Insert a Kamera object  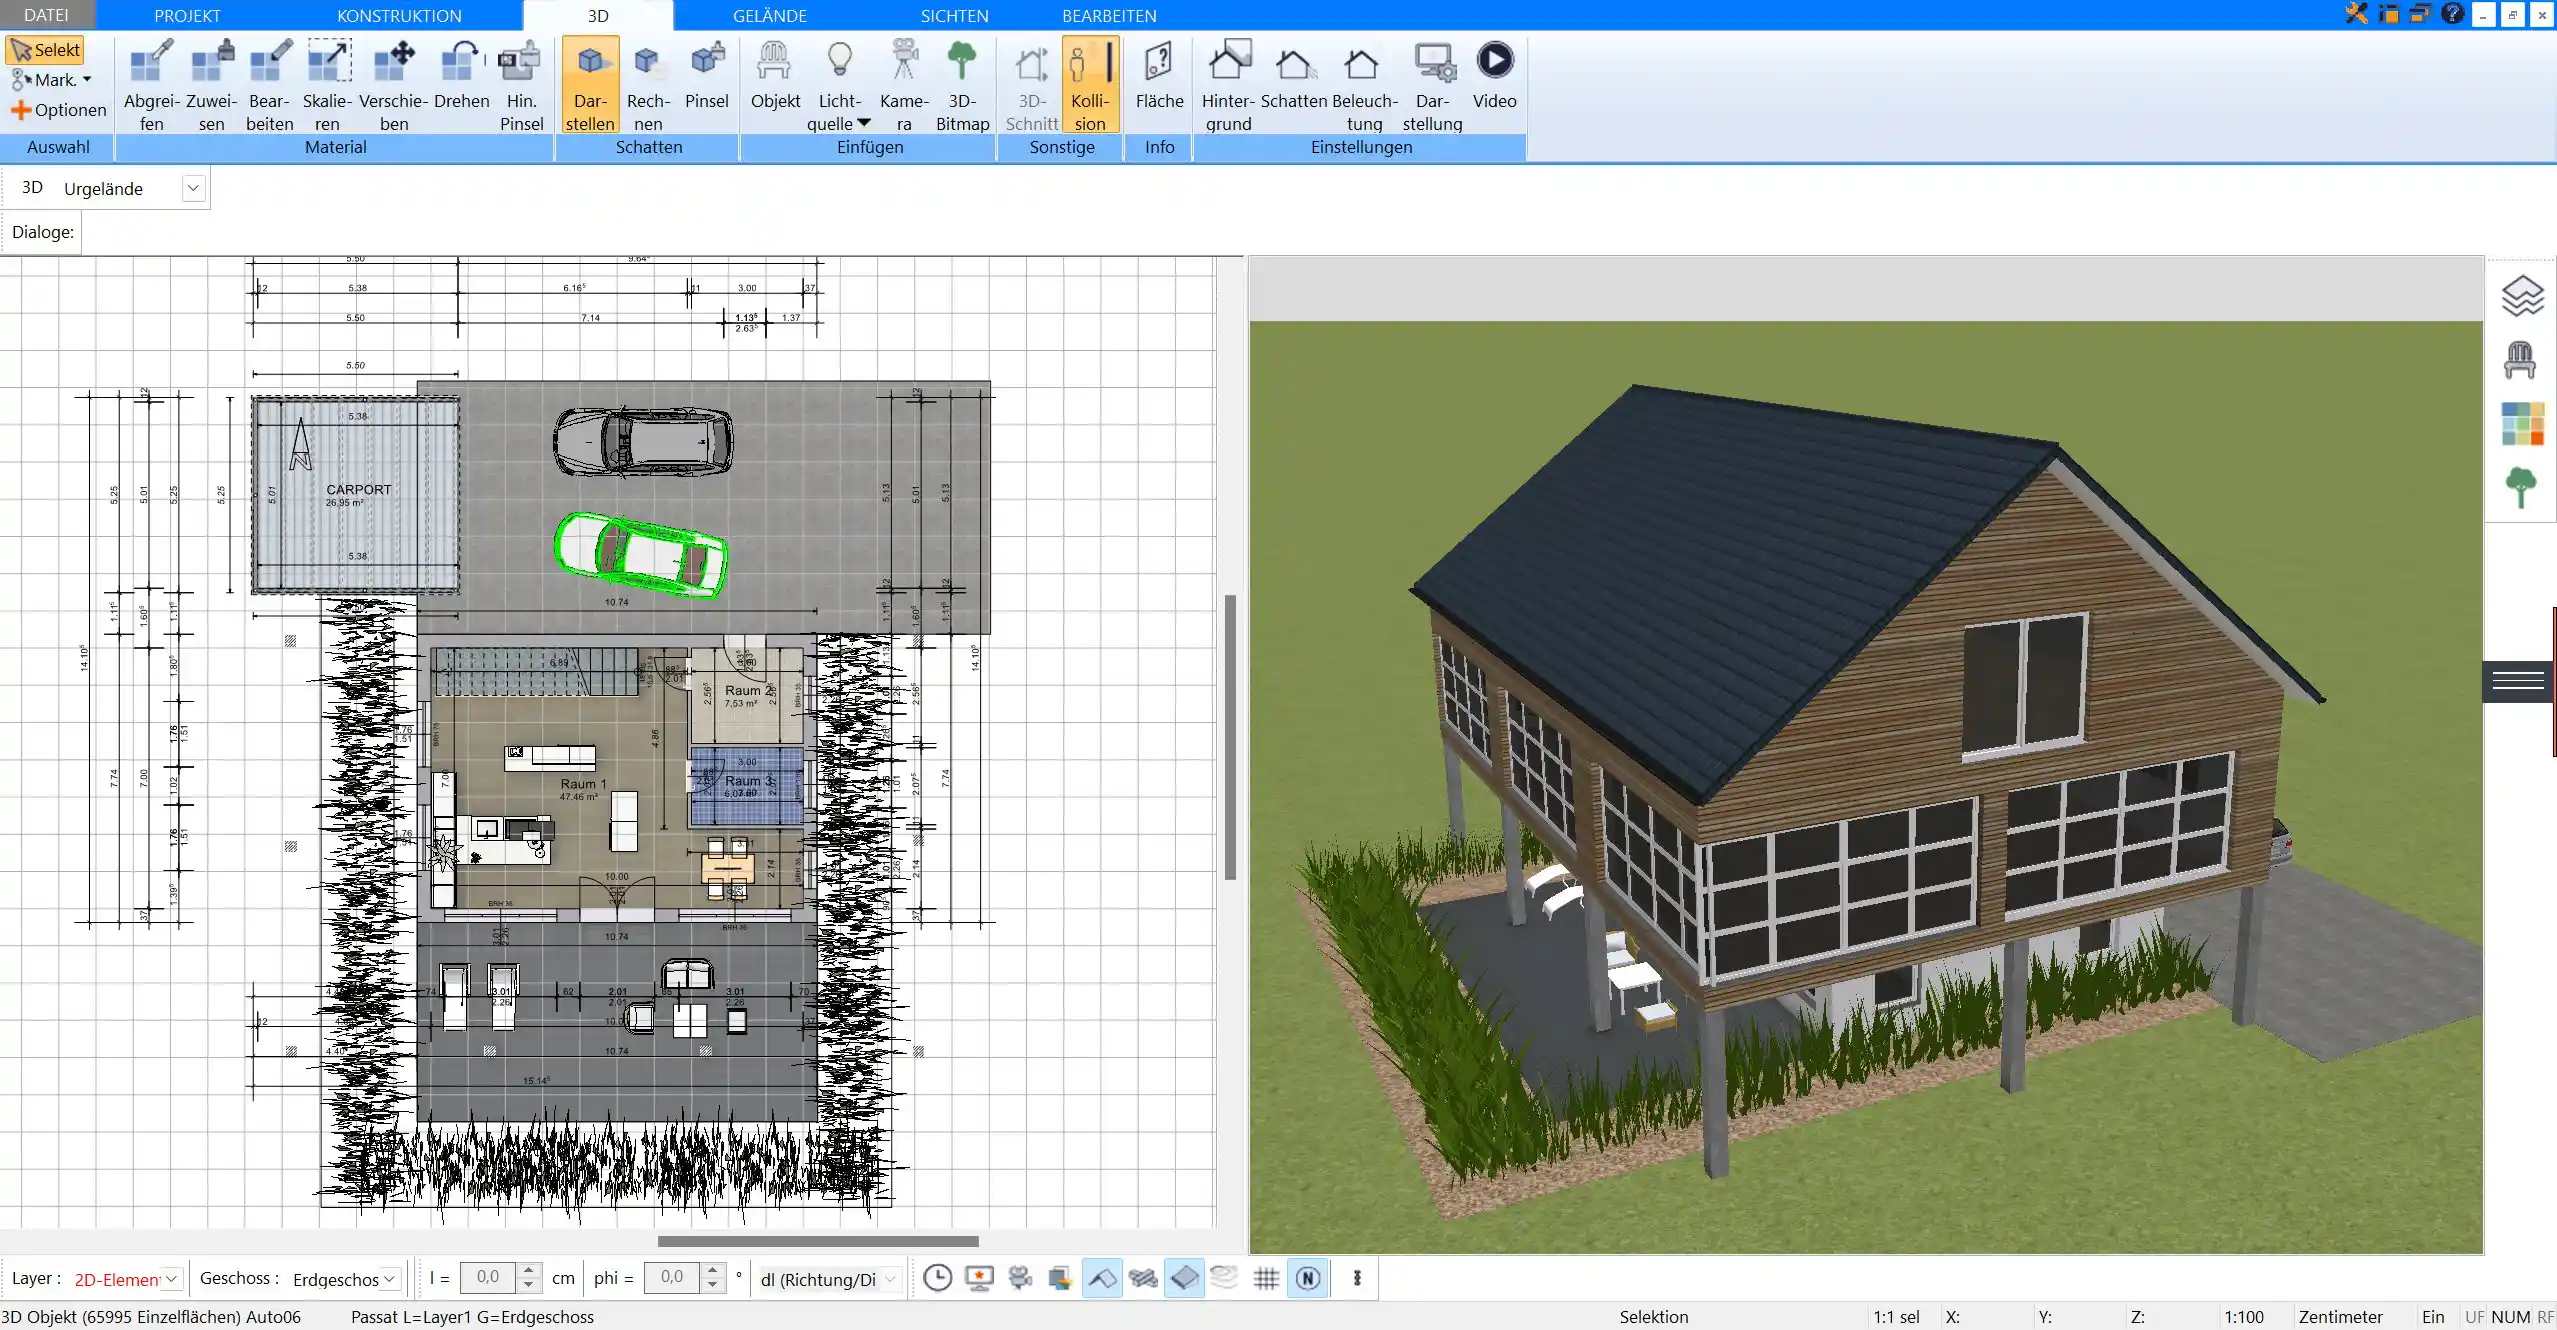pyautogui.click(x=904, y=85)
